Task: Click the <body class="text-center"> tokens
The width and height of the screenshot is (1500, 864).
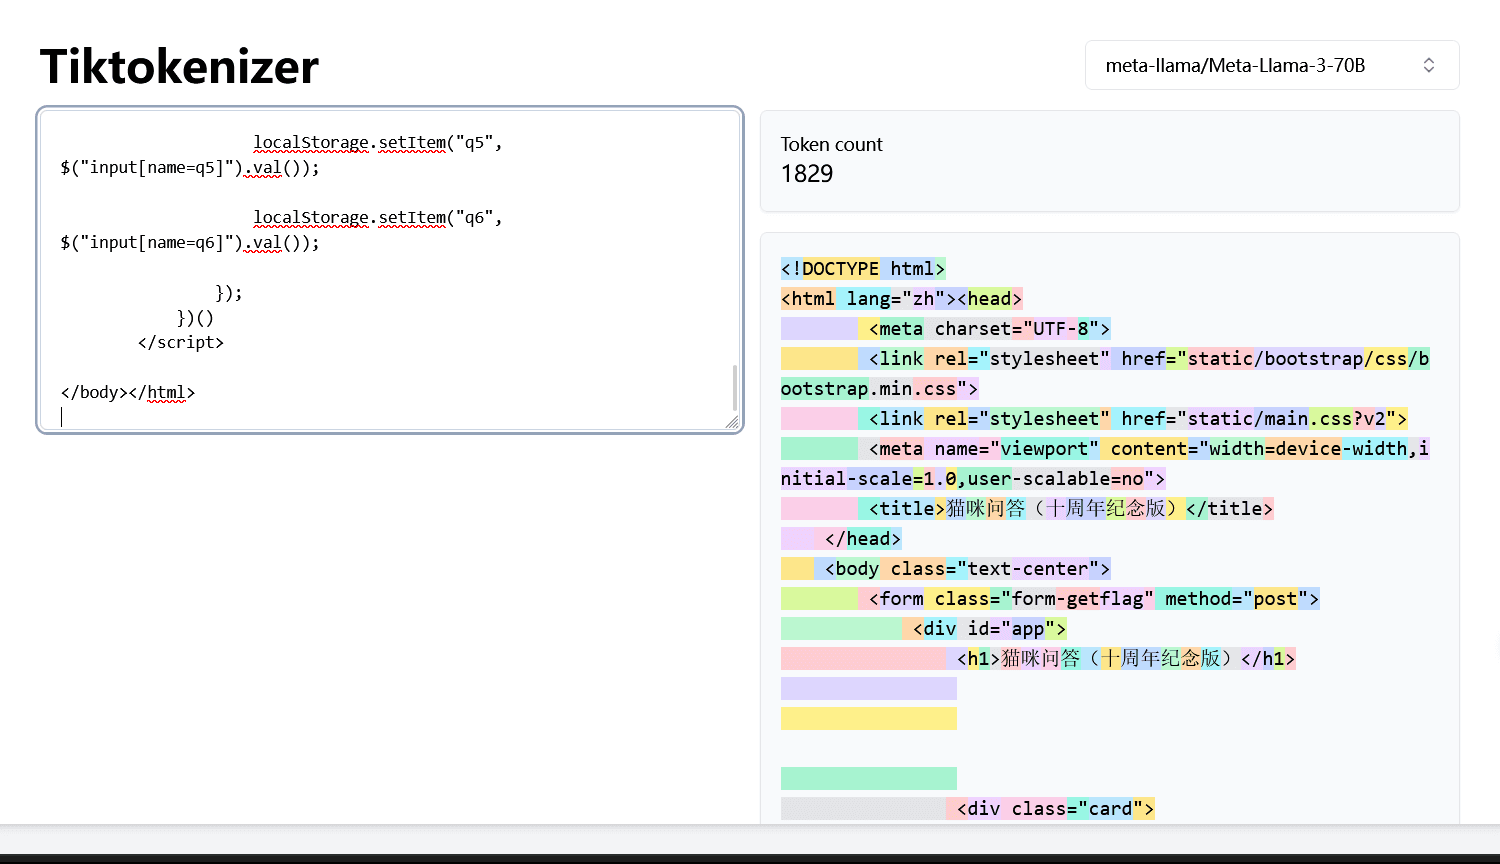Action: [x=968, y=568]
